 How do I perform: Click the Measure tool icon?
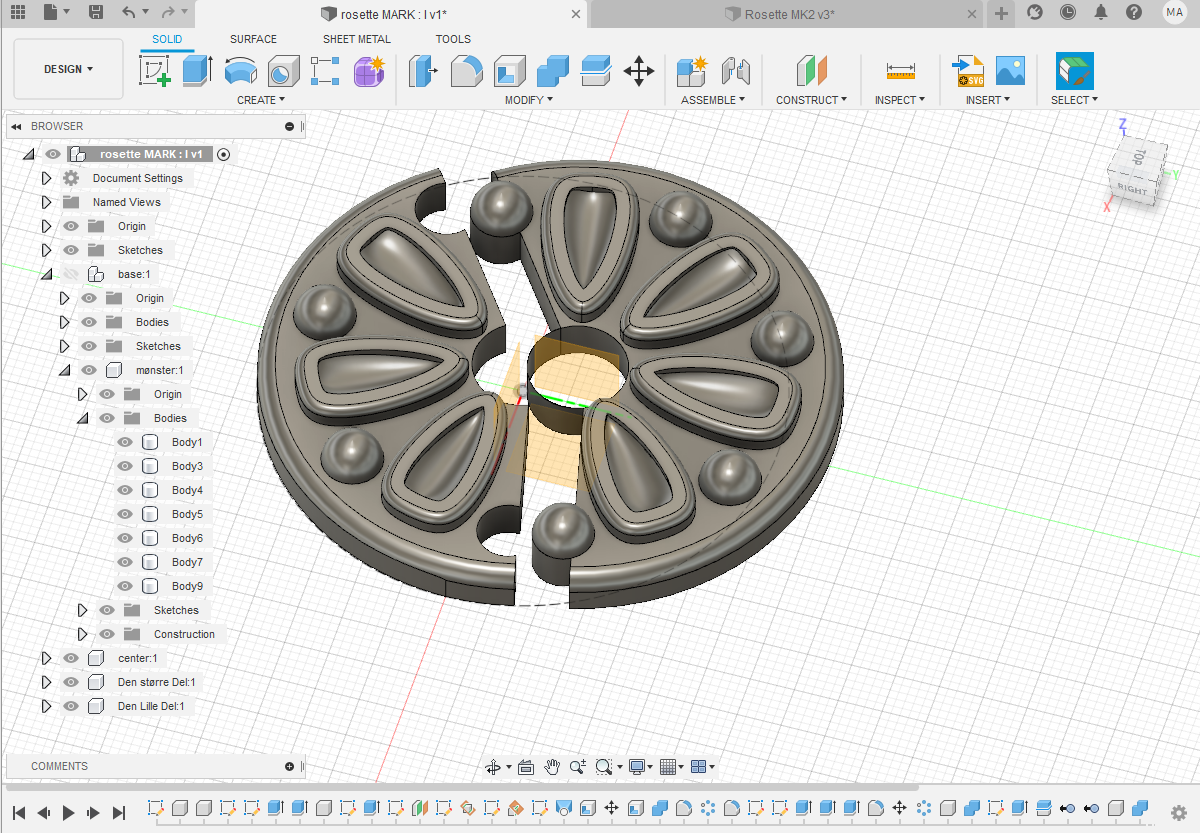pyautogui.click(x=900, y=71)
